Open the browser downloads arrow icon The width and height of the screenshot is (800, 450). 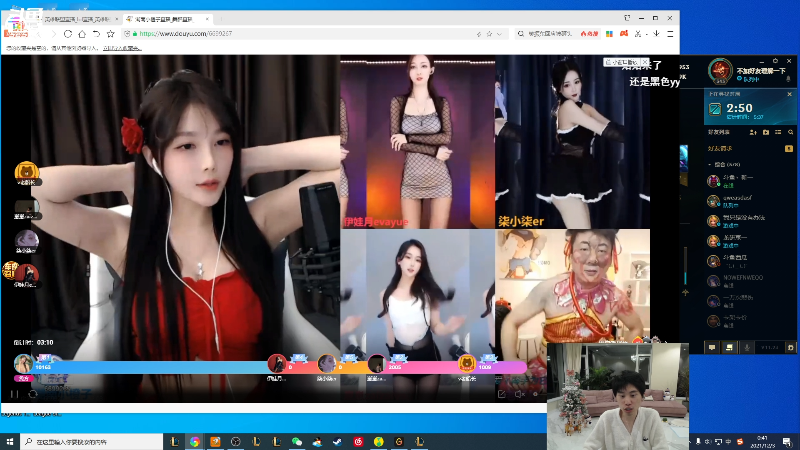656,34
